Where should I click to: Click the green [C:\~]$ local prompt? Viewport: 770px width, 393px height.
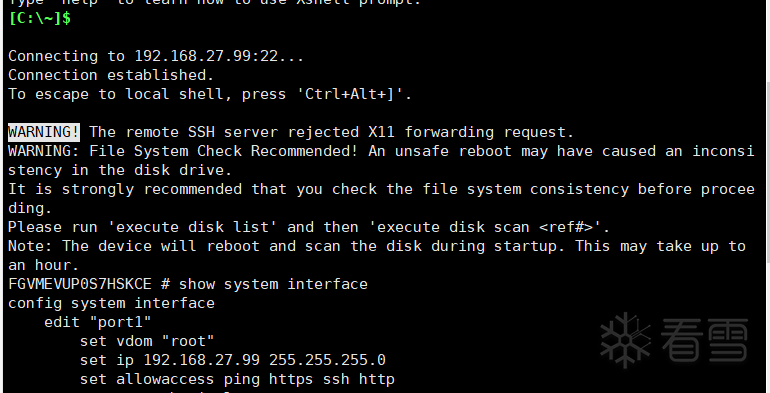point(40,18)
